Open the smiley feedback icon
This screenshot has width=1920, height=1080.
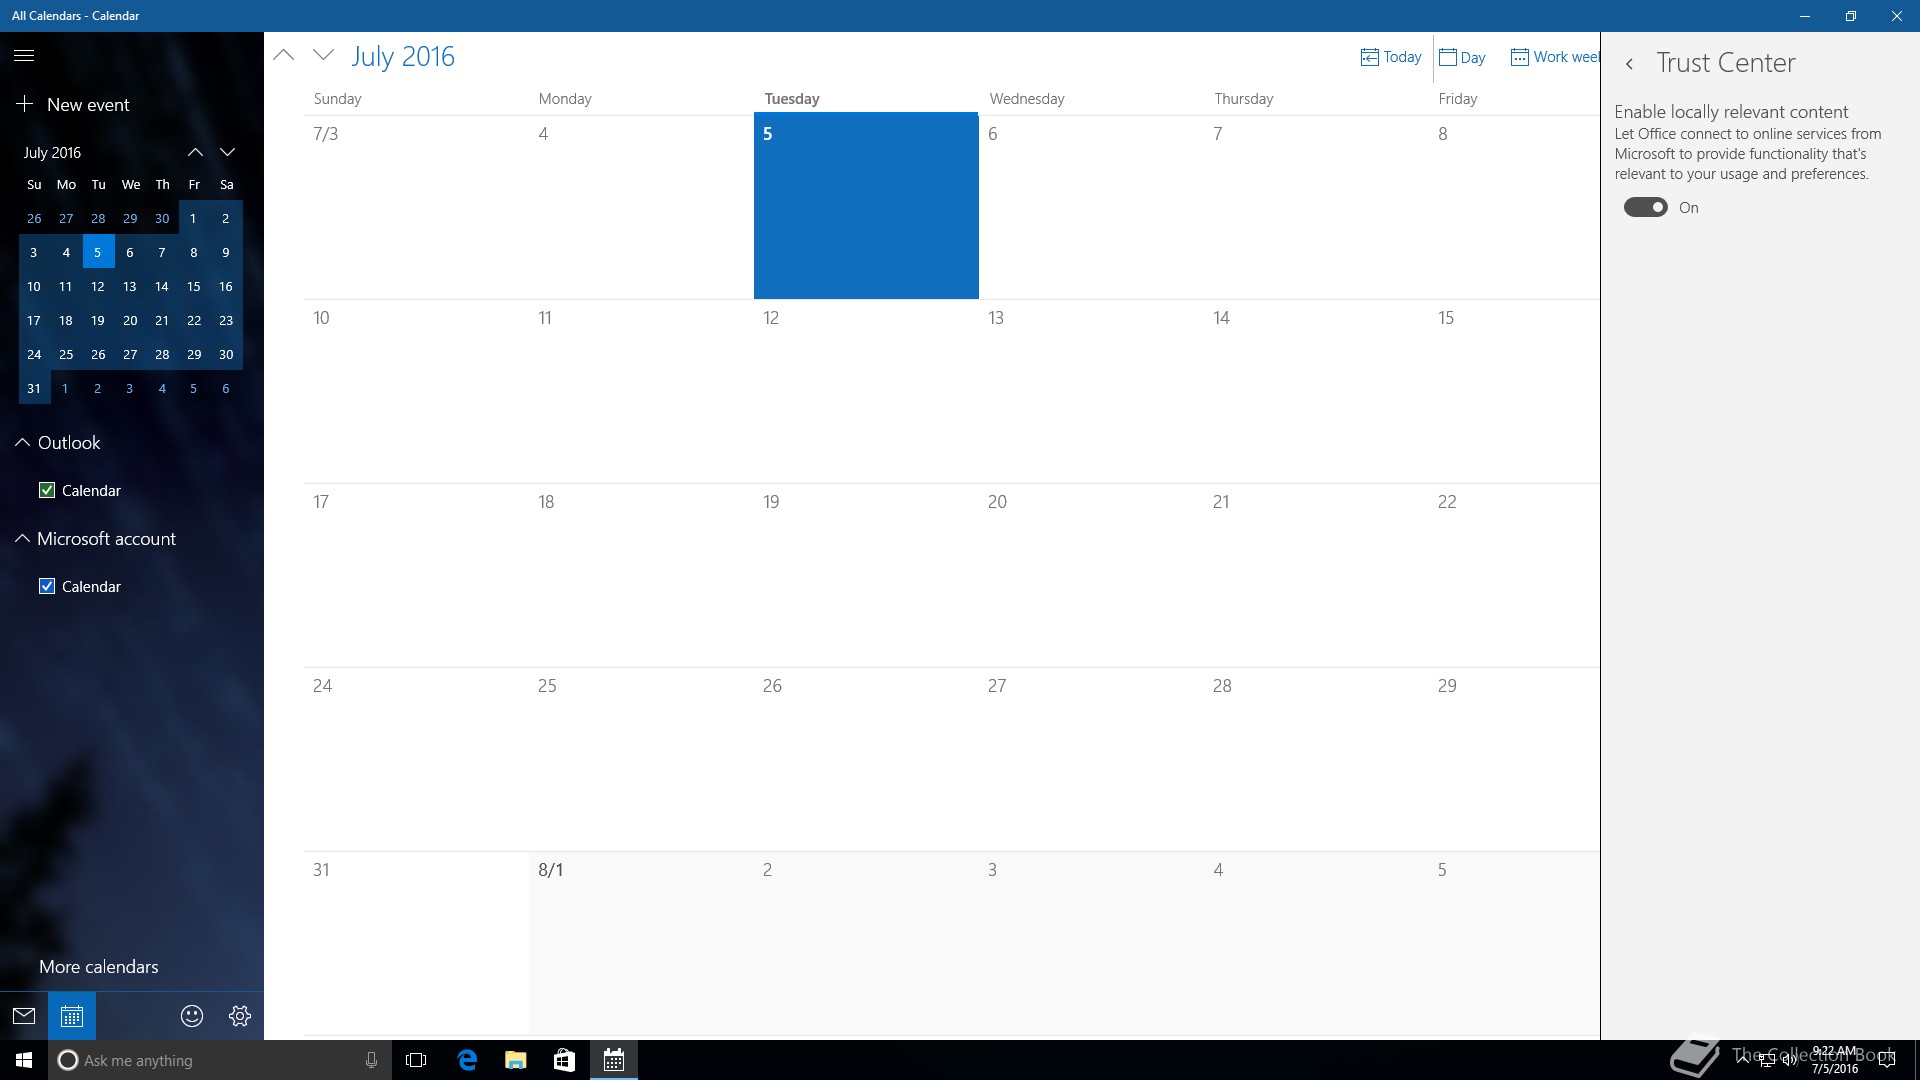[x=192, y=1016]
